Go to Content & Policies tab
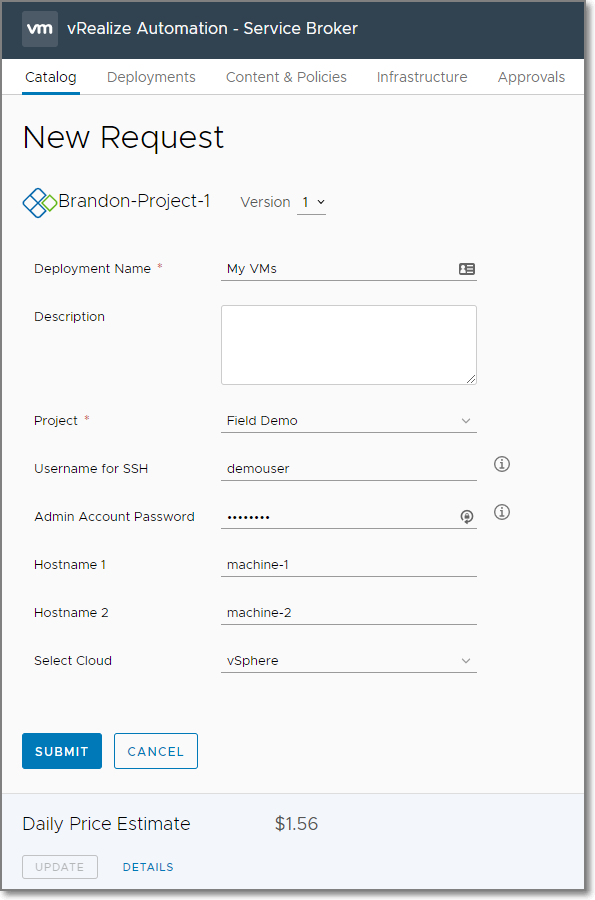The width and height of the screenshot is (595, 900). 286,77
